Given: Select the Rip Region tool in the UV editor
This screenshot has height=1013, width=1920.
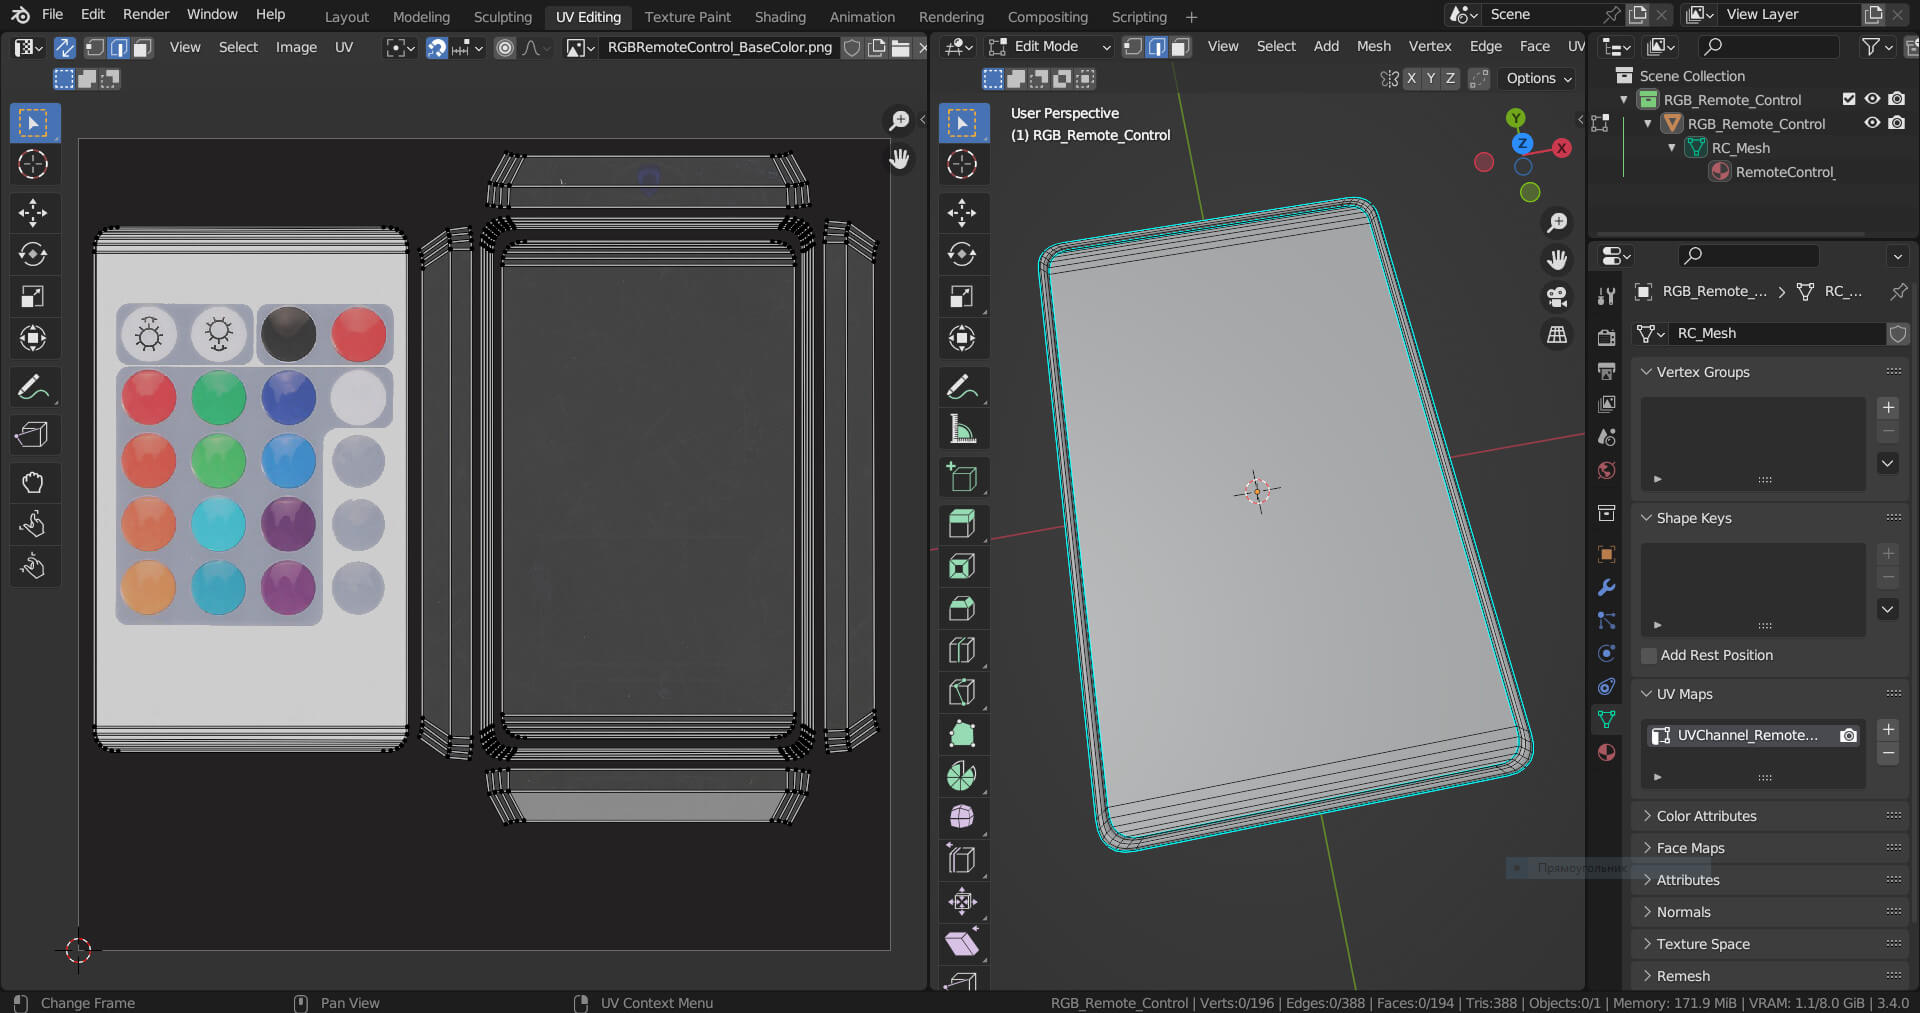Looking at the screenshot, I should pos(33,434).
